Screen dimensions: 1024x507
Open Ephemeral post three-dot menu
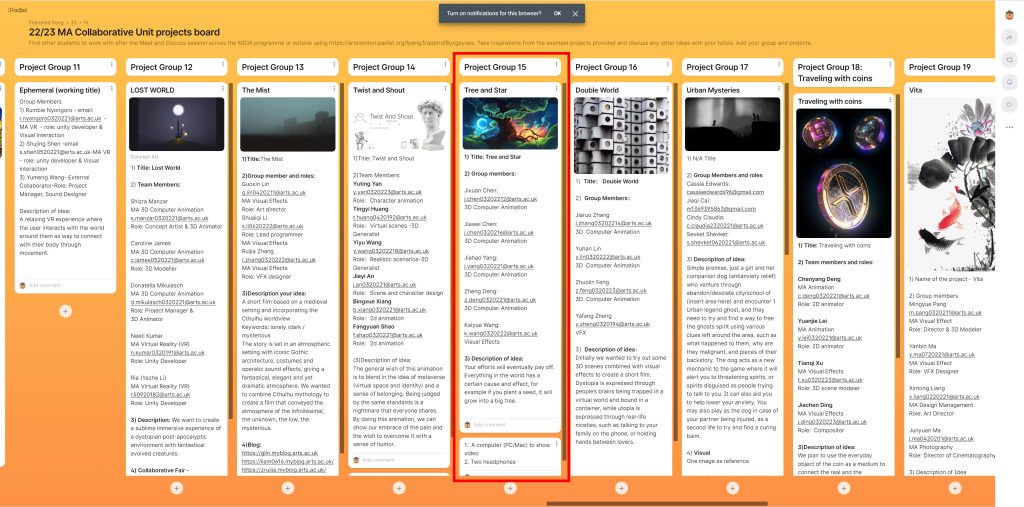click(x=112, y=88)
